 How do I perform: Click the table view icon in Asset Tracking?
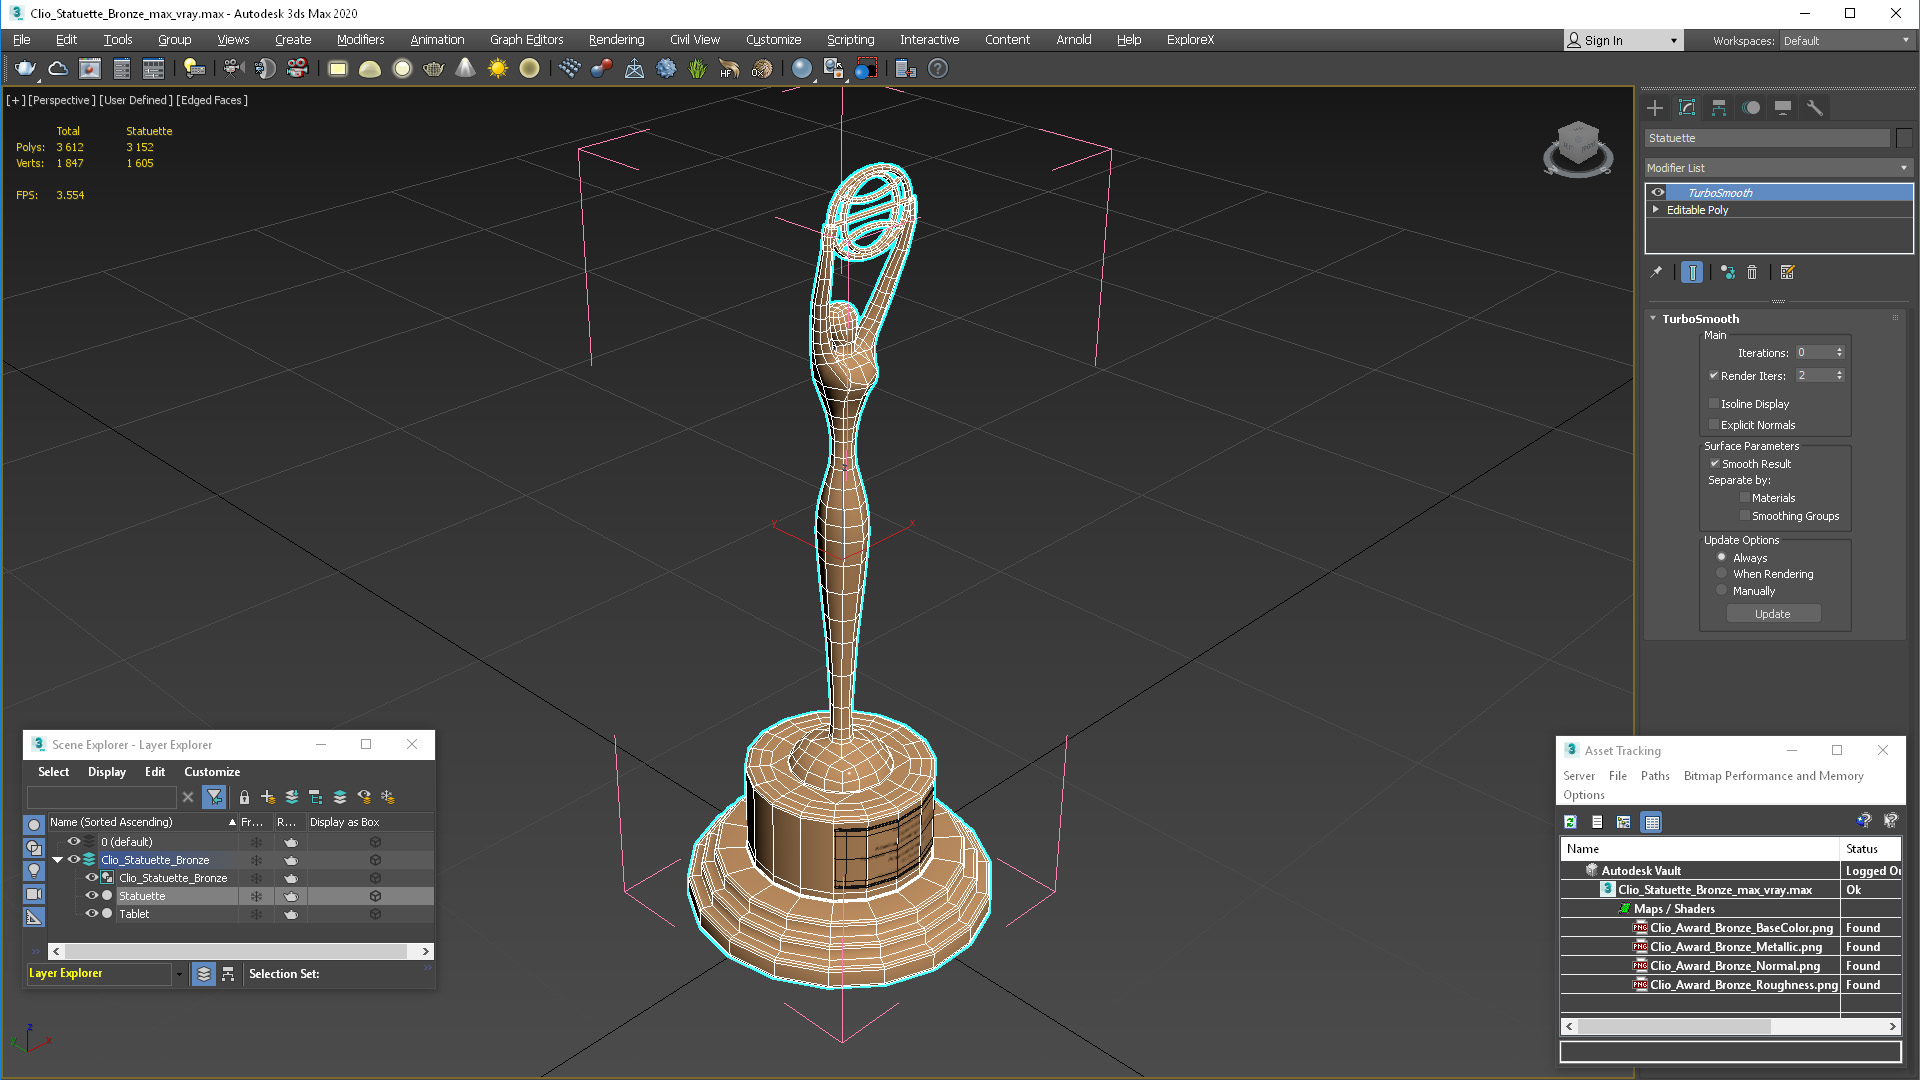(x=1652, y=822)
